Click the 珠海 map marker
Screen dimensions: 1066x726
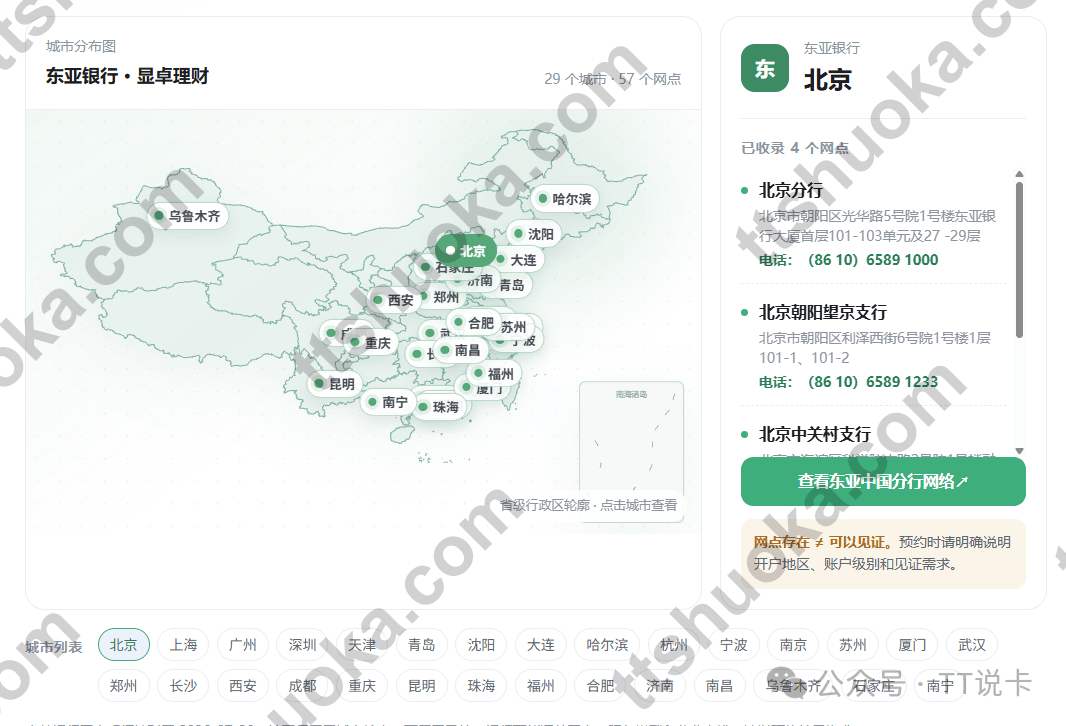[439, 407]
